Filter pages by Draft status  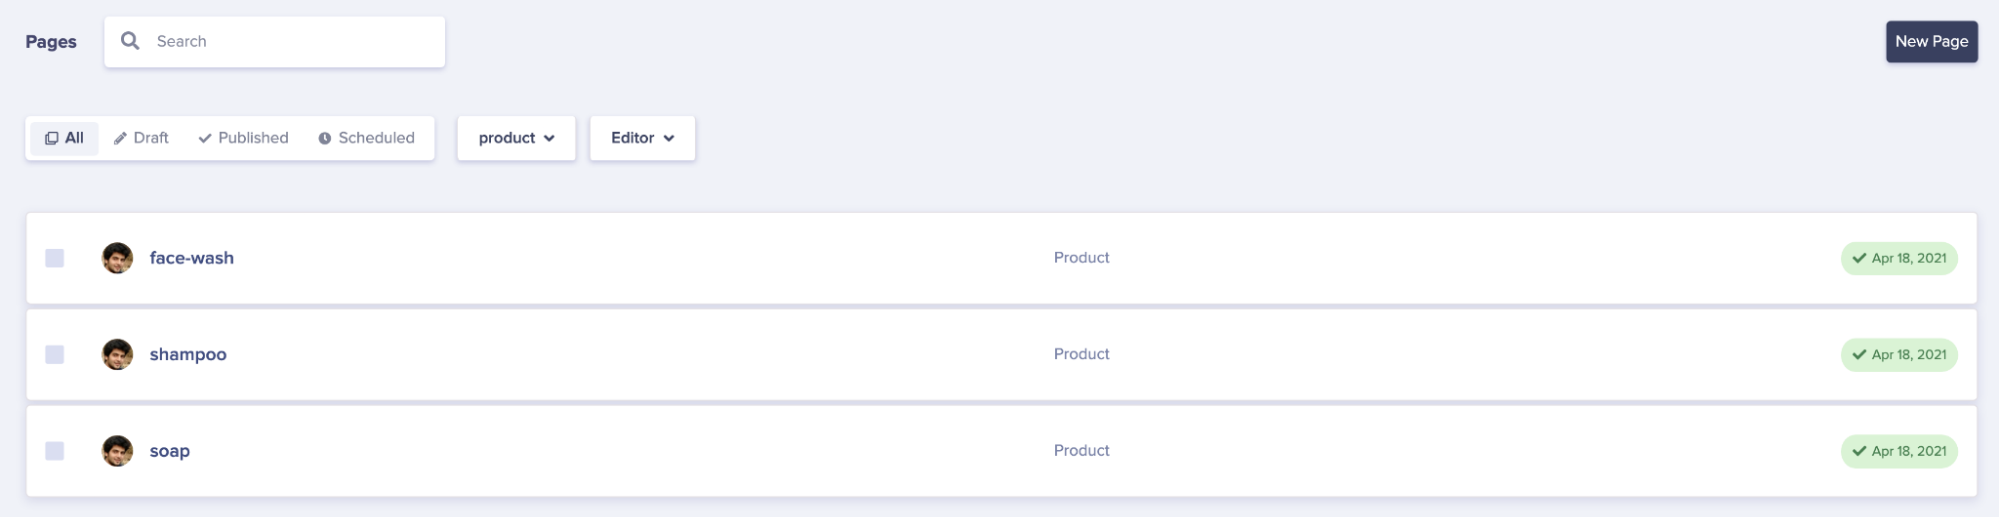tap(141, 138)
